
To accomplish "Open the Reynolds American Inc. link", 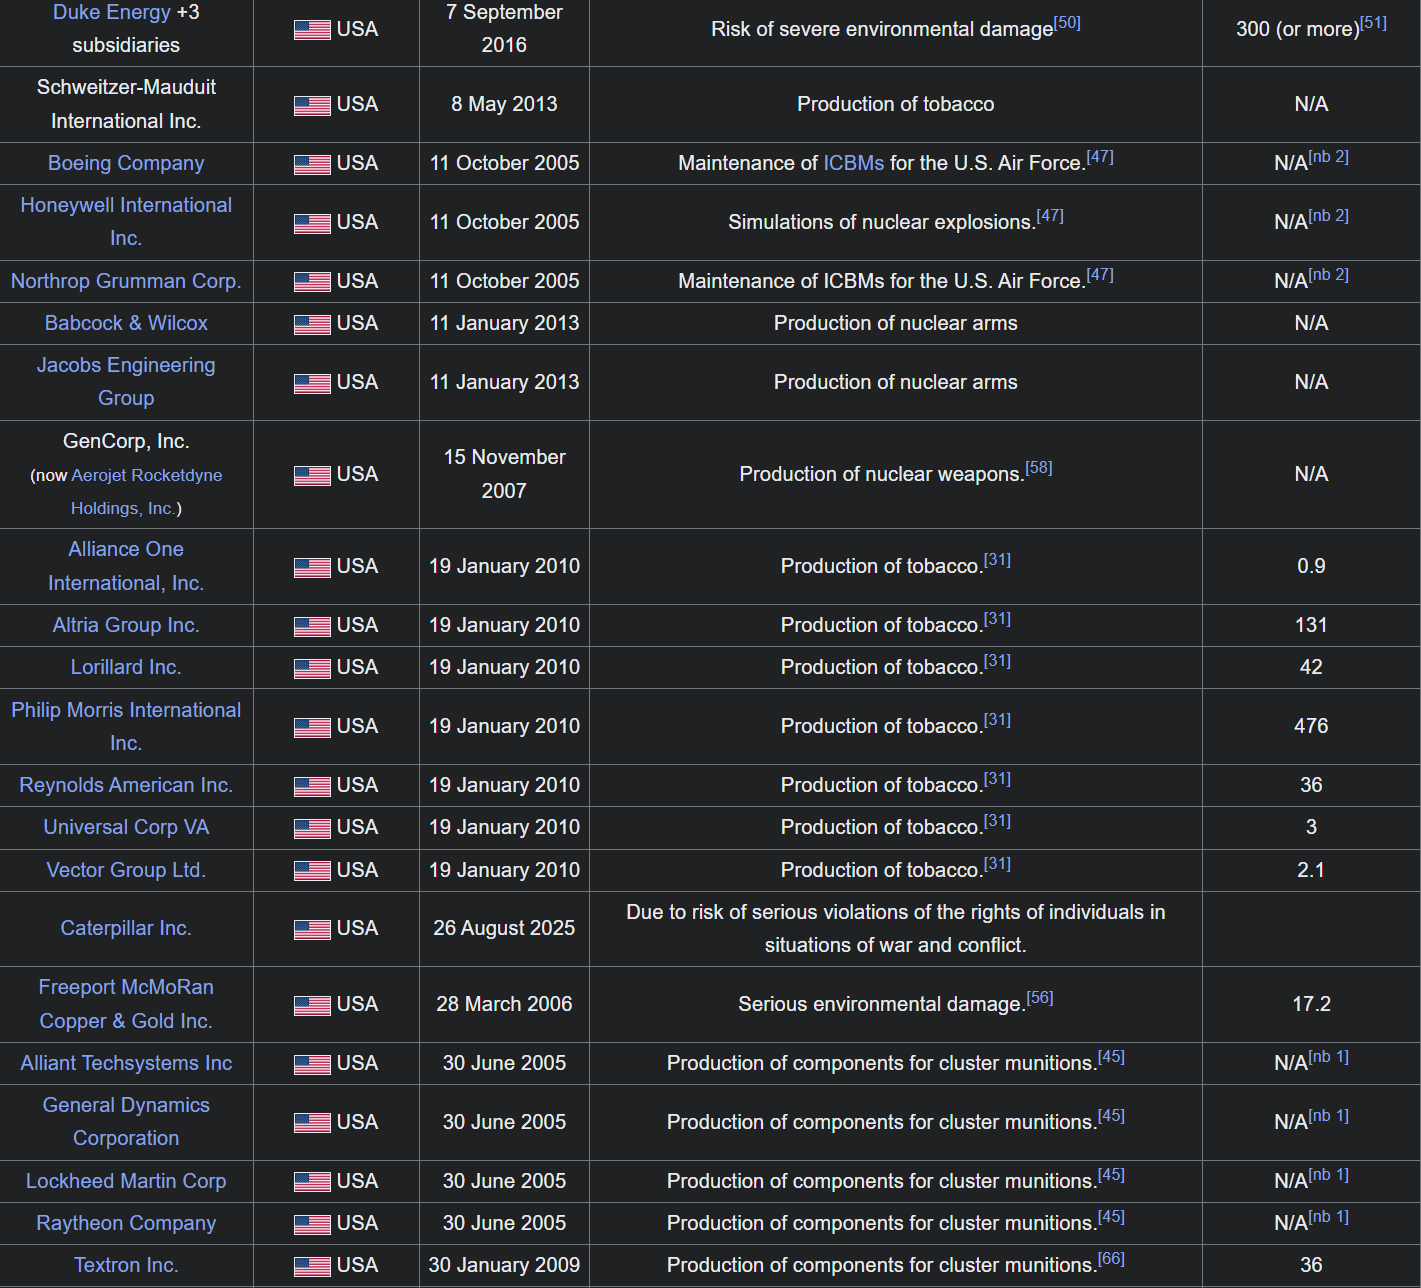I will 126,785.
